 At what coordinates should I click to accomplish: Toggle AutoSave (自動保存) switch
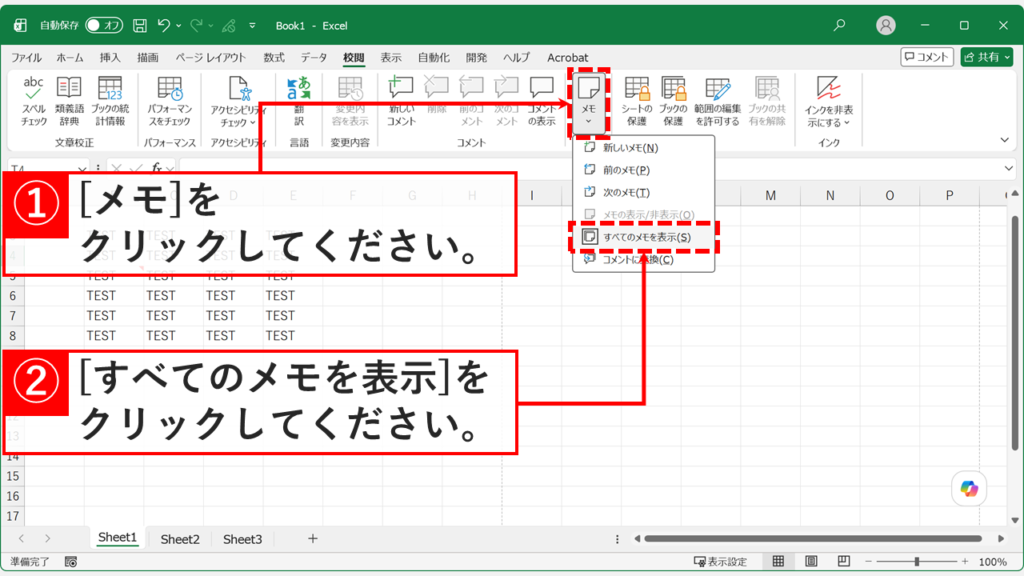(104, 25)
